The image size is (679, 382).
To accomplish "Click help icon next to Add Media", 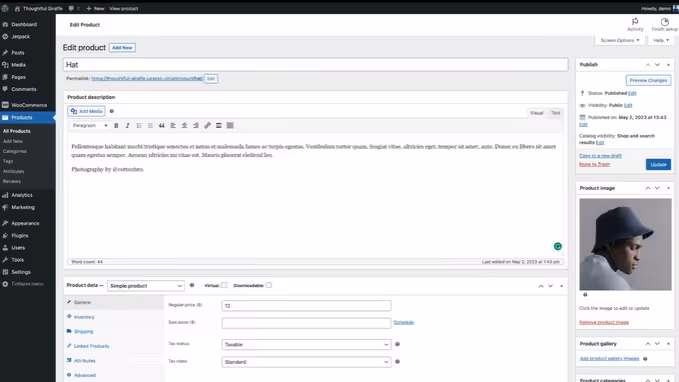I will tap(112, 111).
